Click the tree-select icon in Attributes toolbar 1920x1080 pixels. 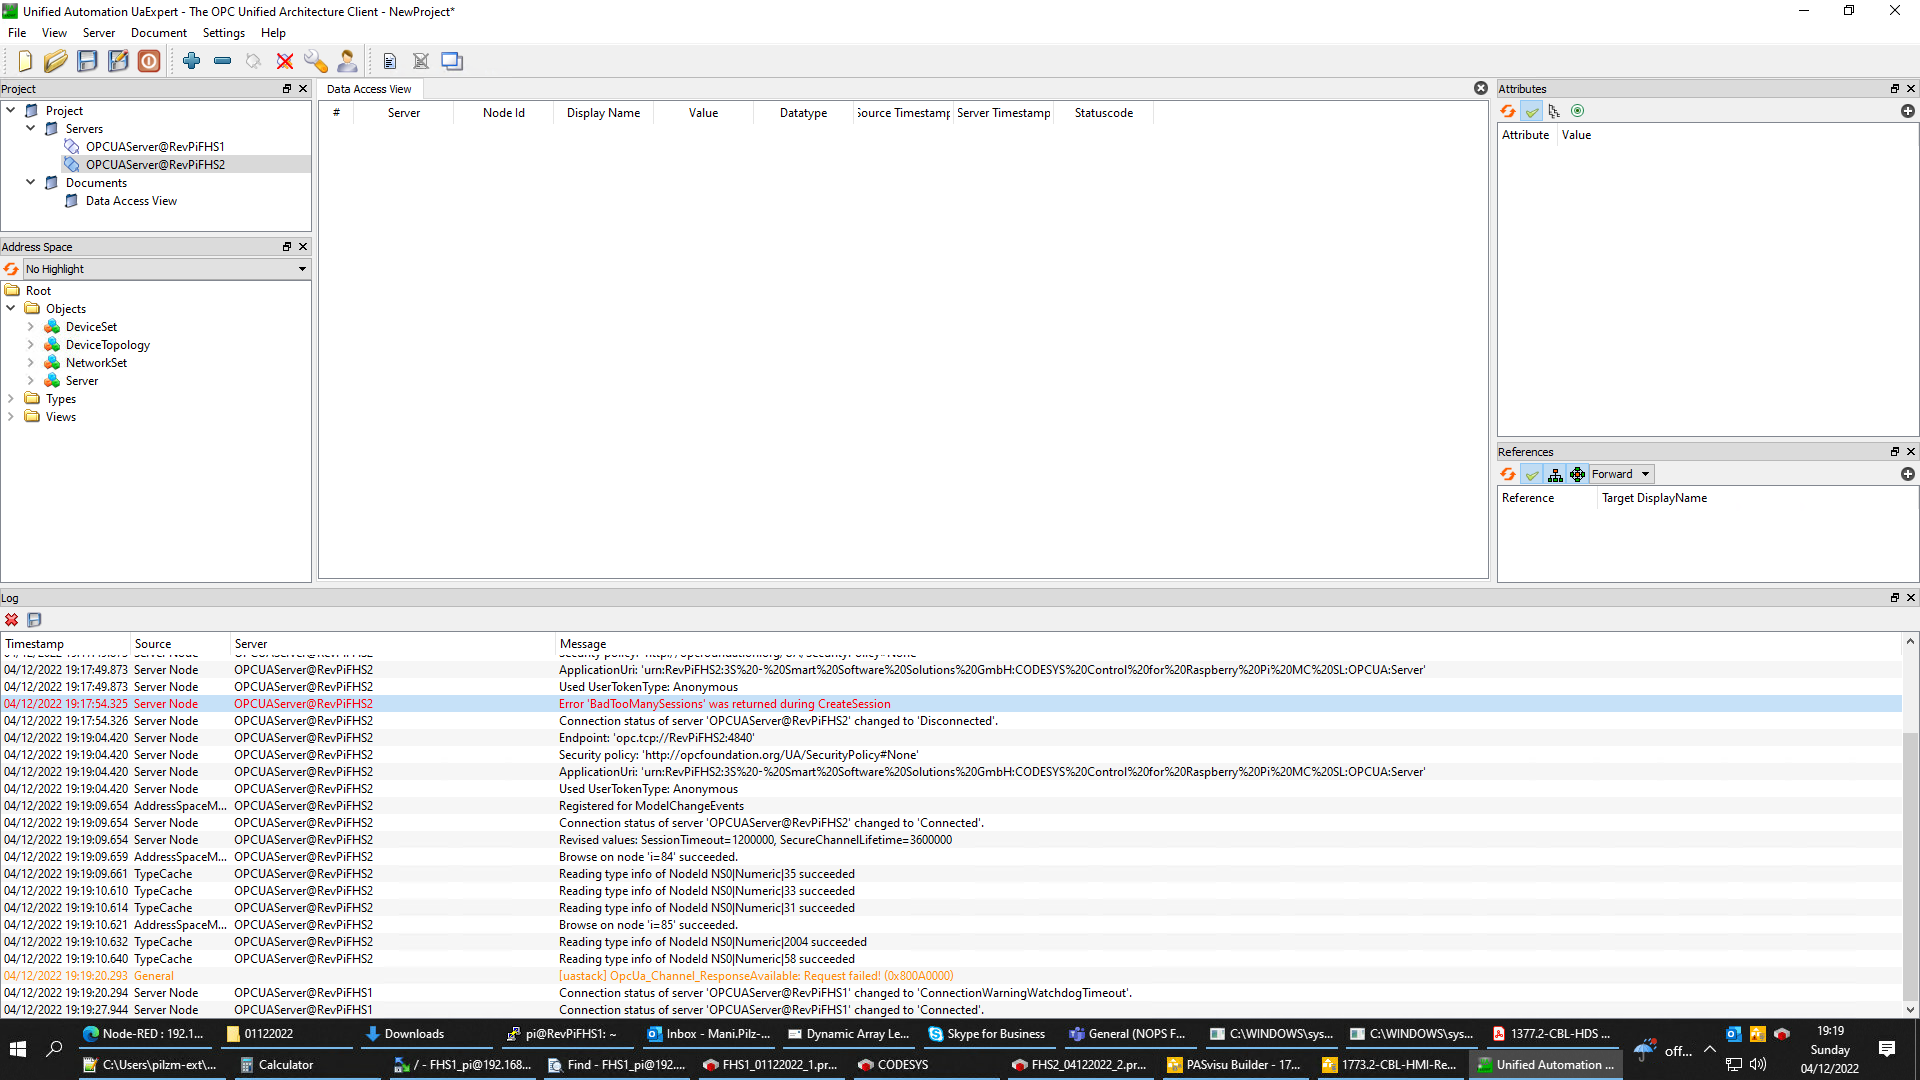point(1554,111)
